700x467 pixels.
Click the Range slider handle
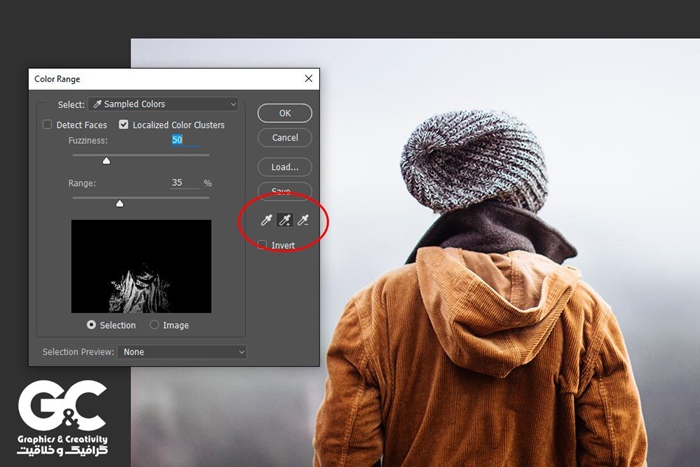pos(120,204)
